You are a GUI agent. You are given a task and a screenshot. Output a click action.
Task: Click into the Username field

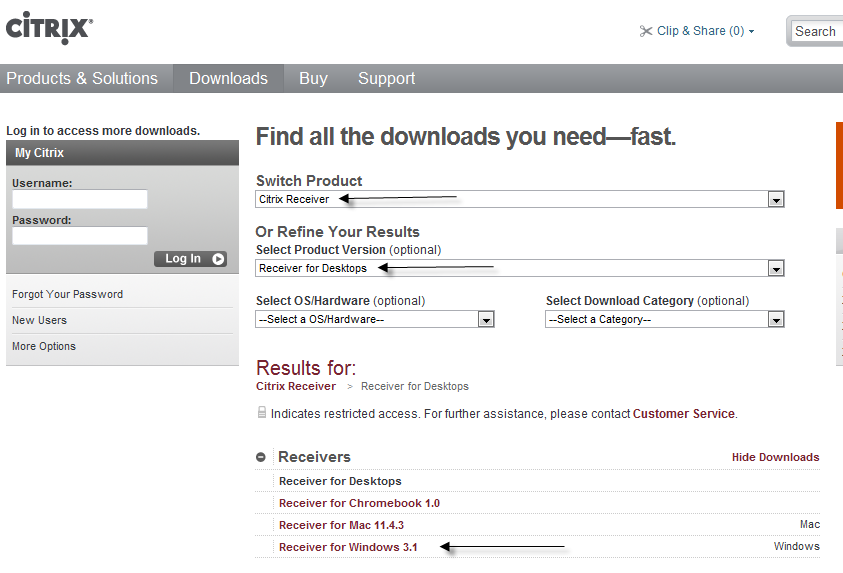coord(80,199)
